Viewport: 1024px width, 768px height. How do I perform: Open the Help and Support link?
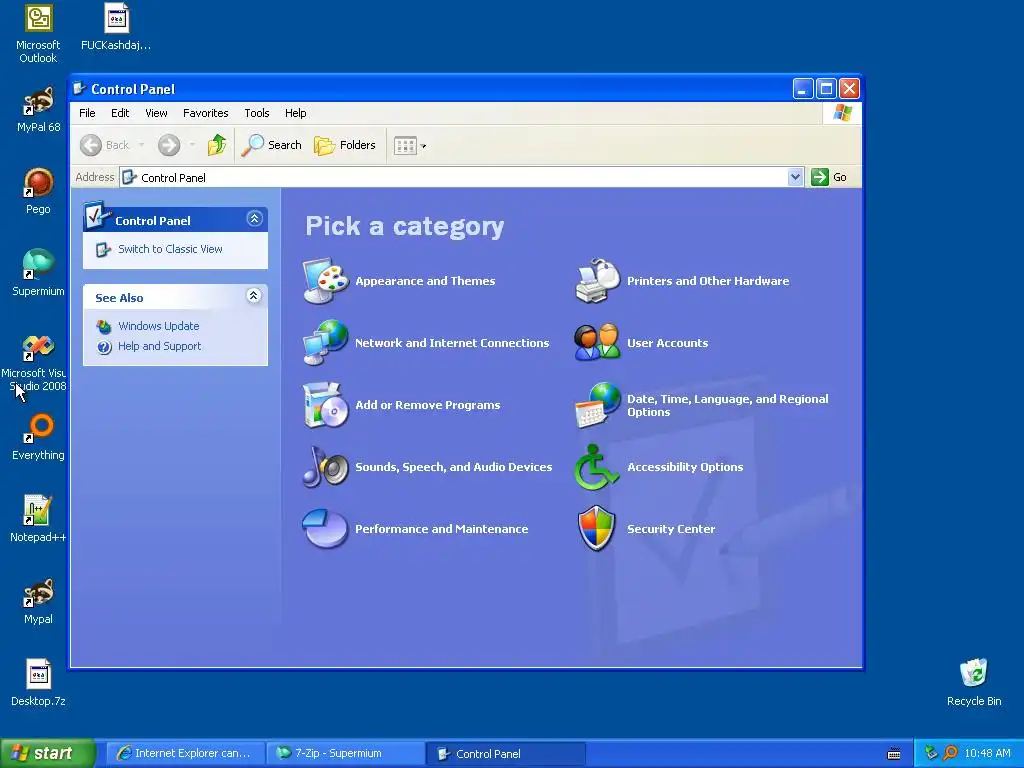point(159,346)
